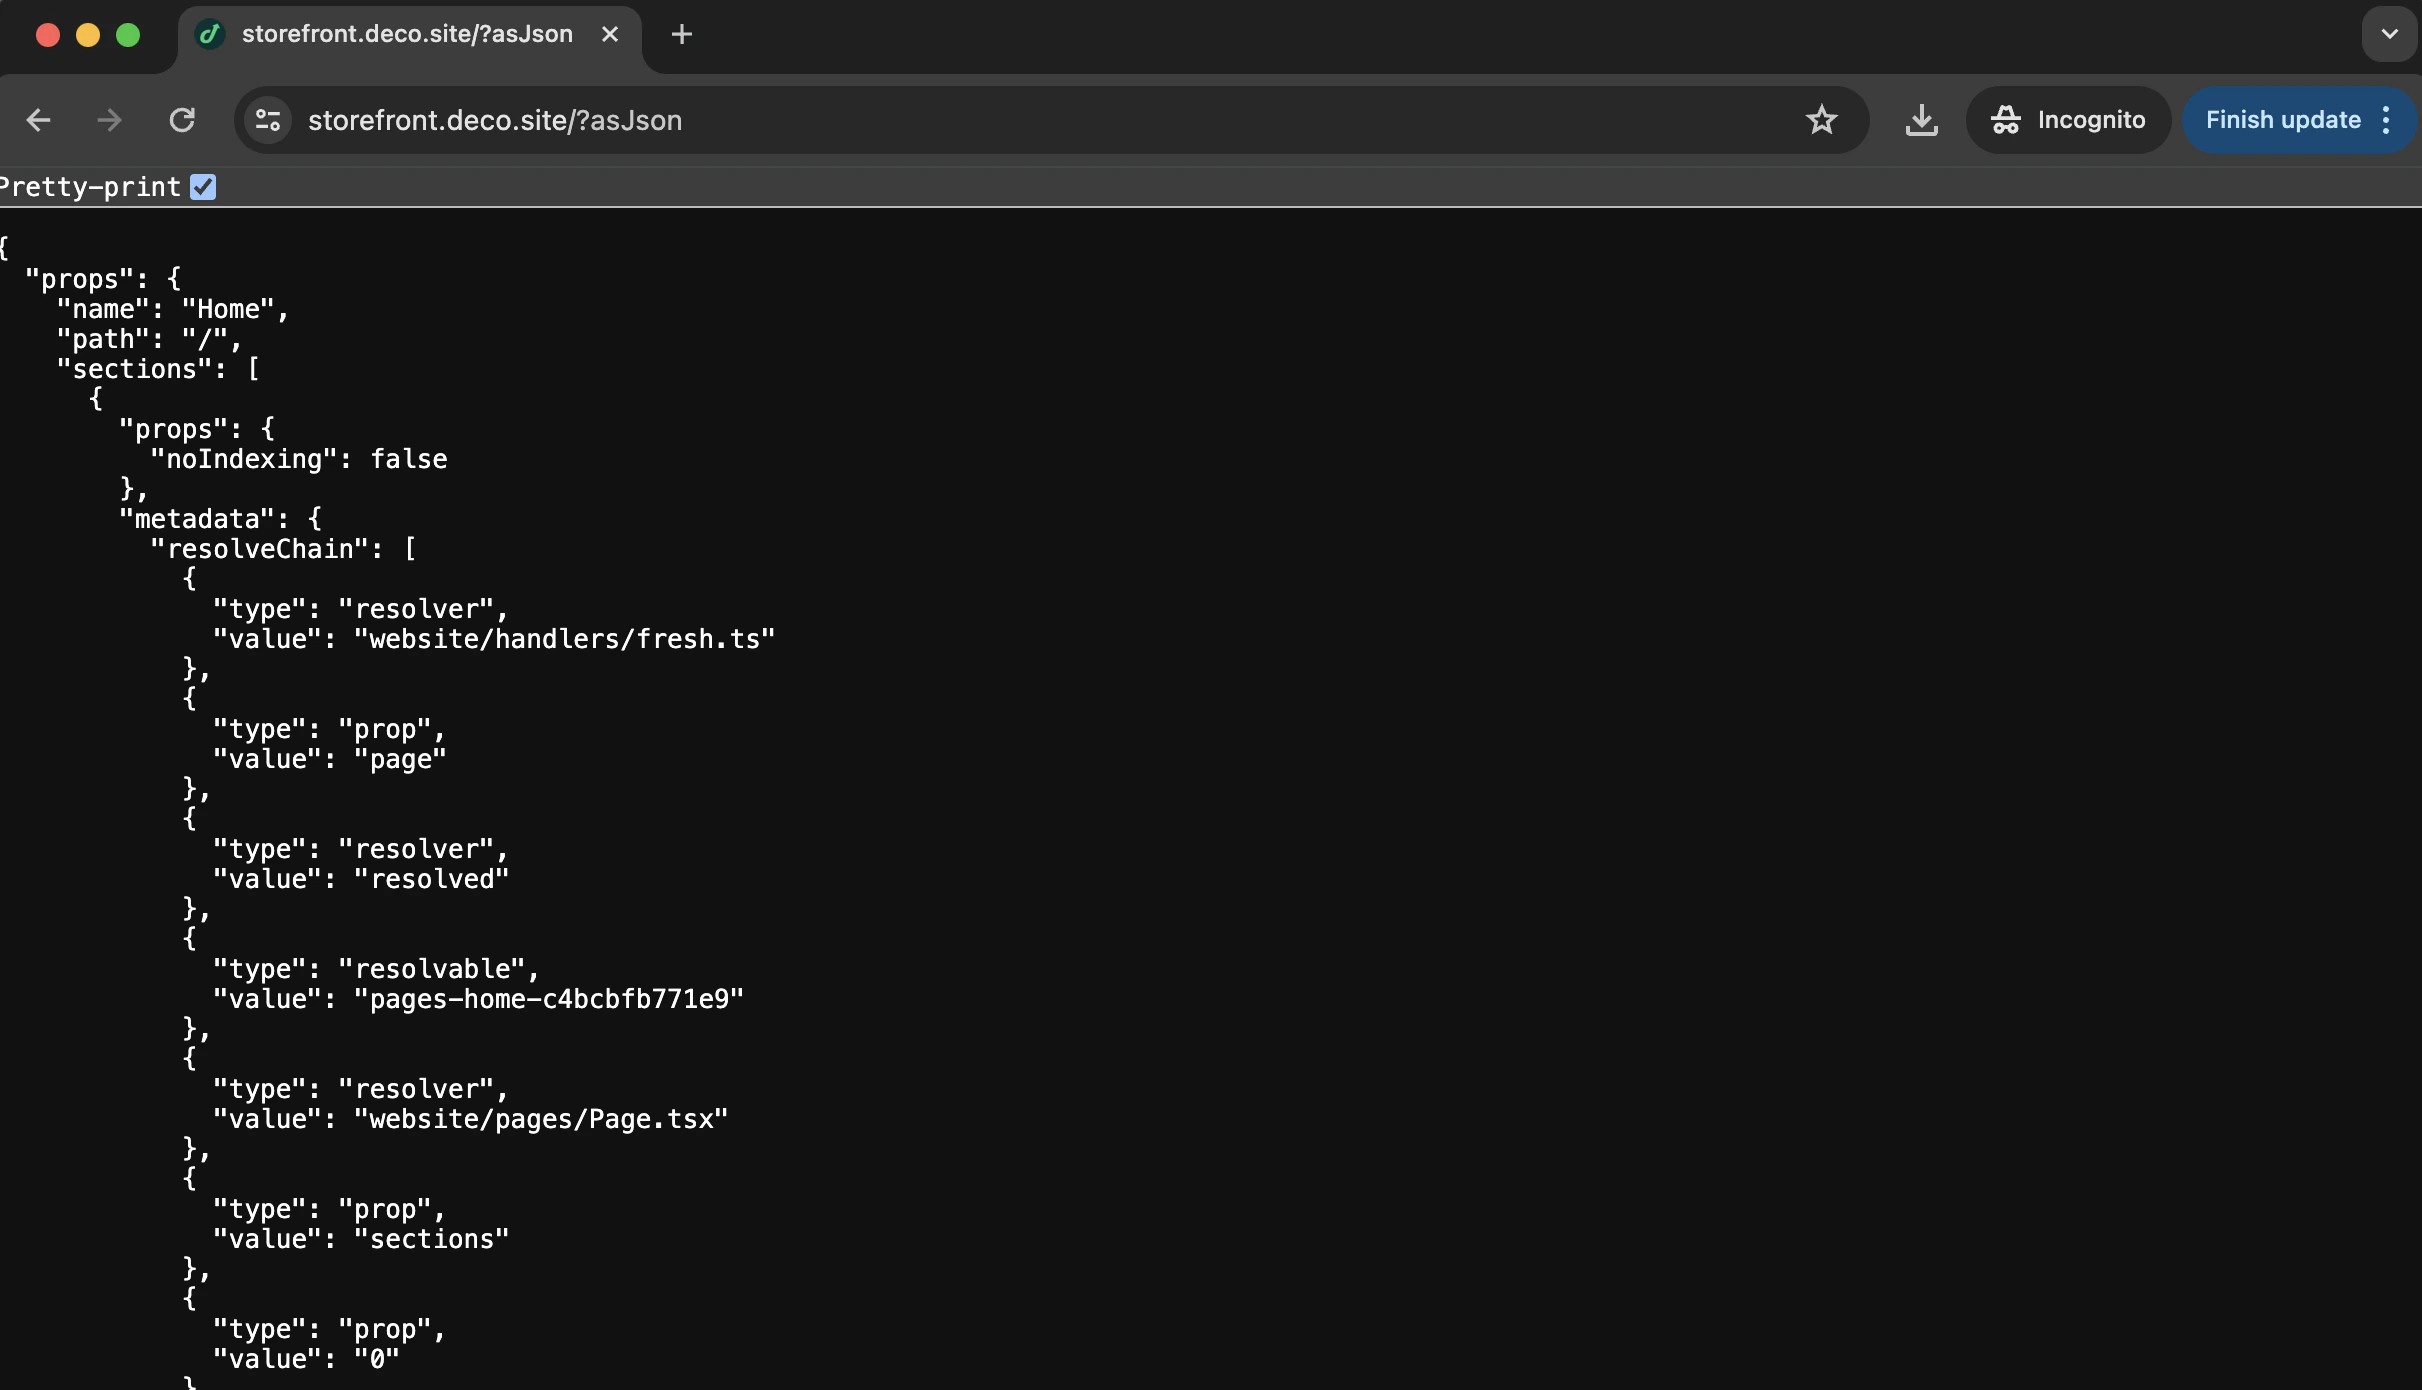Select the storefront.deco.site tab
This screenshot has height=1390, width=2422.
pos(400,33)
